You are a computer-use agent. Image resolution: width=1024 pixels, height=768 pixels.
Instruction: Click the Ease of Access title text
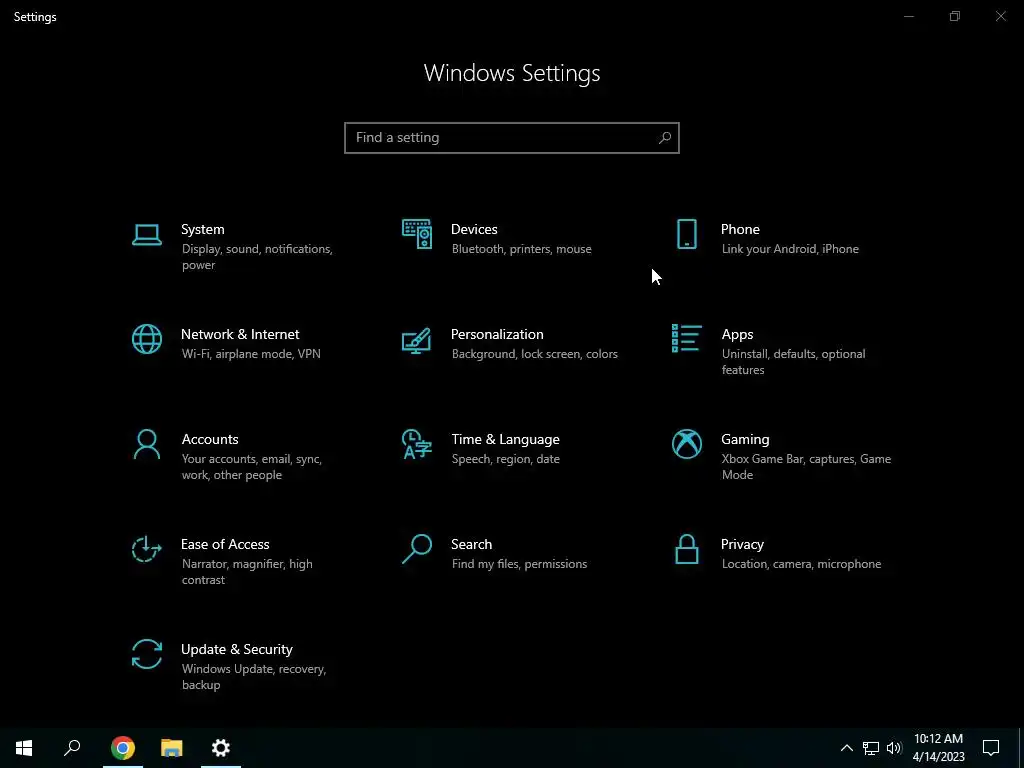tap(225, 545)
